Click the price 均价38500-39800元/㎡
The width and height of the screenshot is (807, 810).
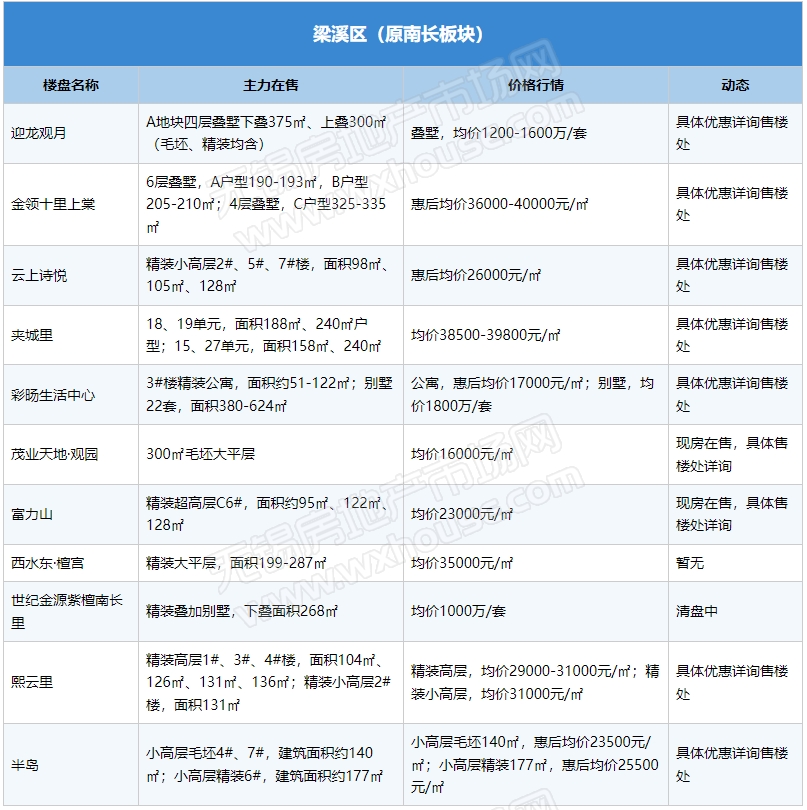pos(486,335)
